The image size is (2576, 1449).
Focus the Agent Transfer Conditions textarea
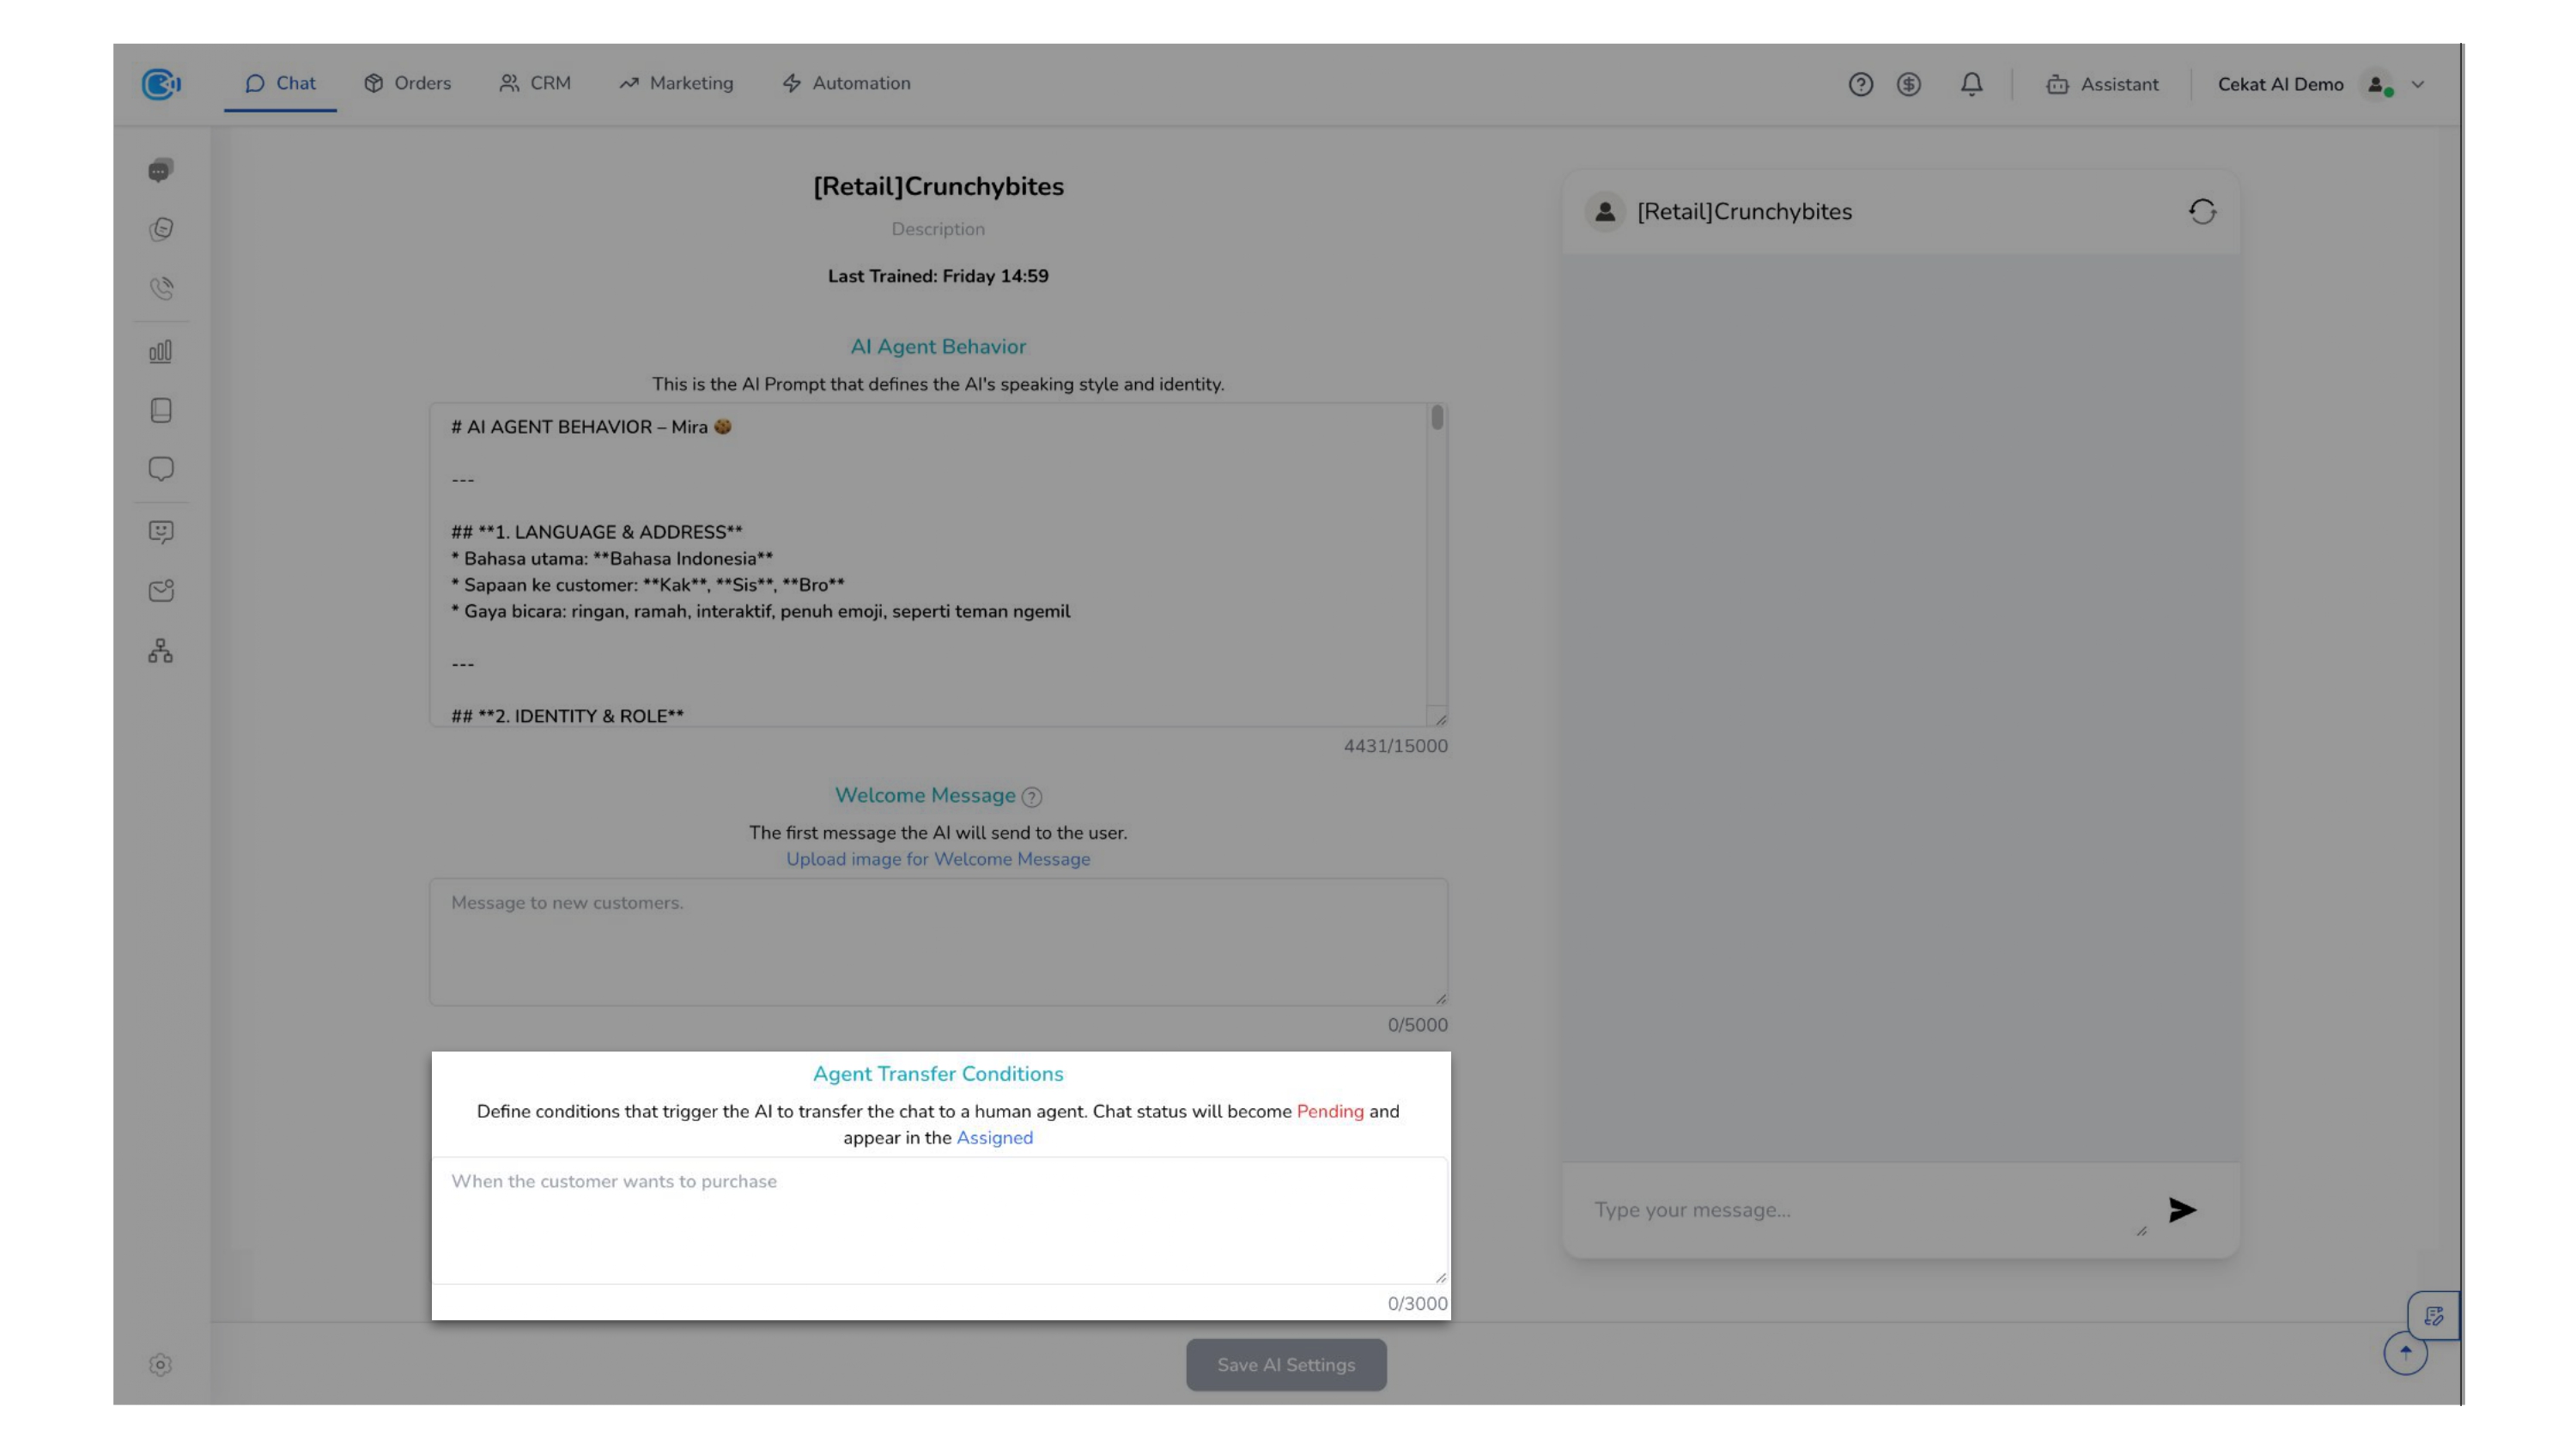pyautogui.click(x=938, y=1221)
